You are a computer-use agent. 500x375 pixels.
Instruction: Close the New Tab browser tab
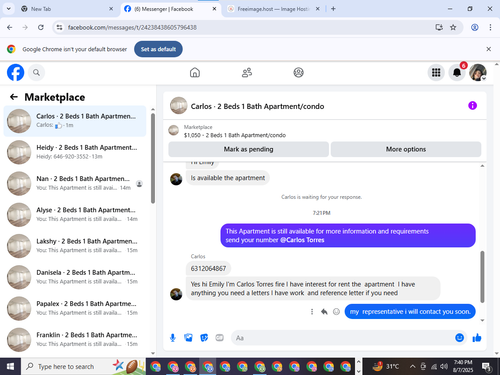[111, 9]
